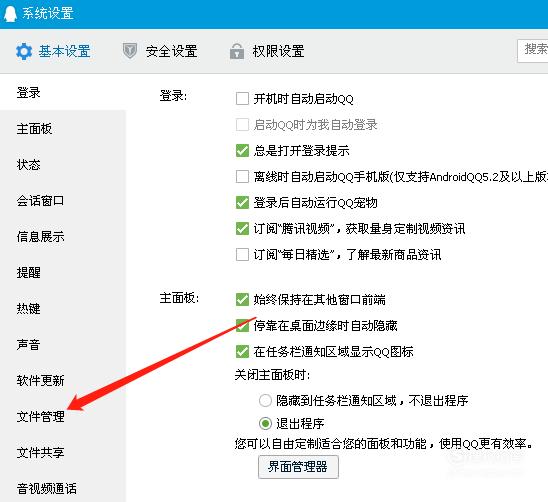Viewport: 548px width, 502px height.
Task: Uncheck 停靠在桌面边缘时自动隐藏
Action: (x=242, y=325)
